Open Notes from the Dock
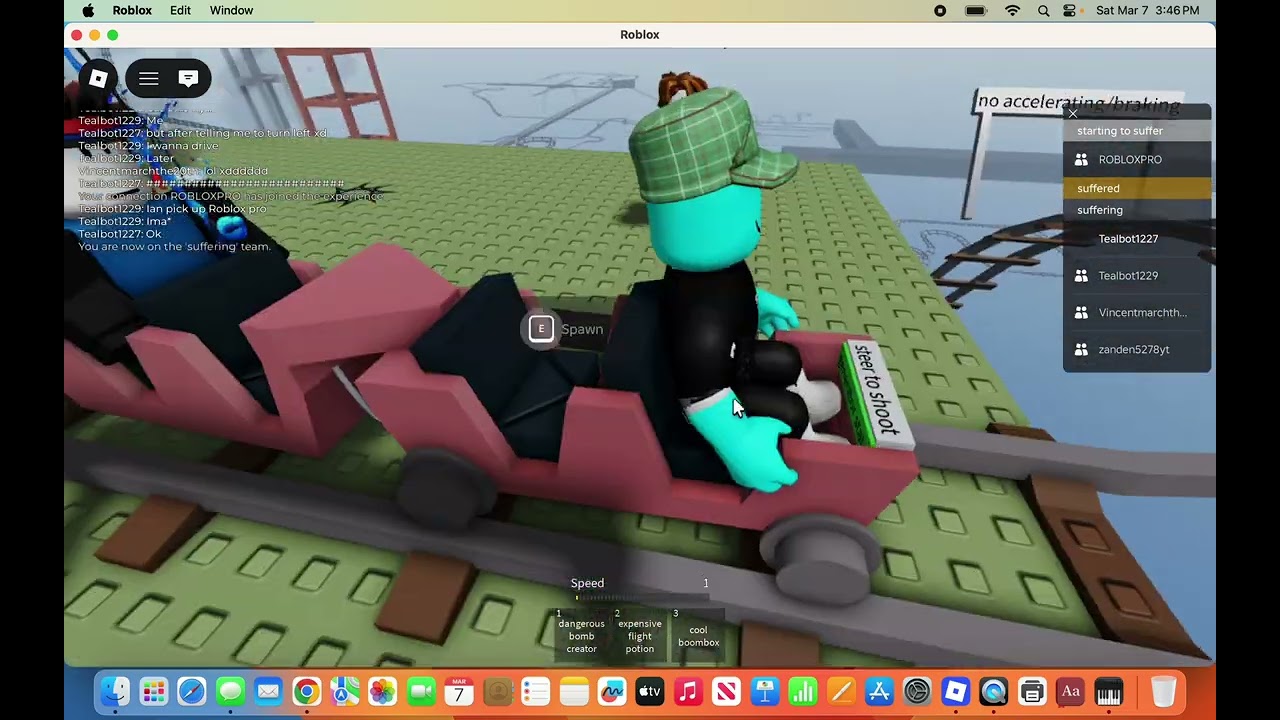 tap(574, 691)
